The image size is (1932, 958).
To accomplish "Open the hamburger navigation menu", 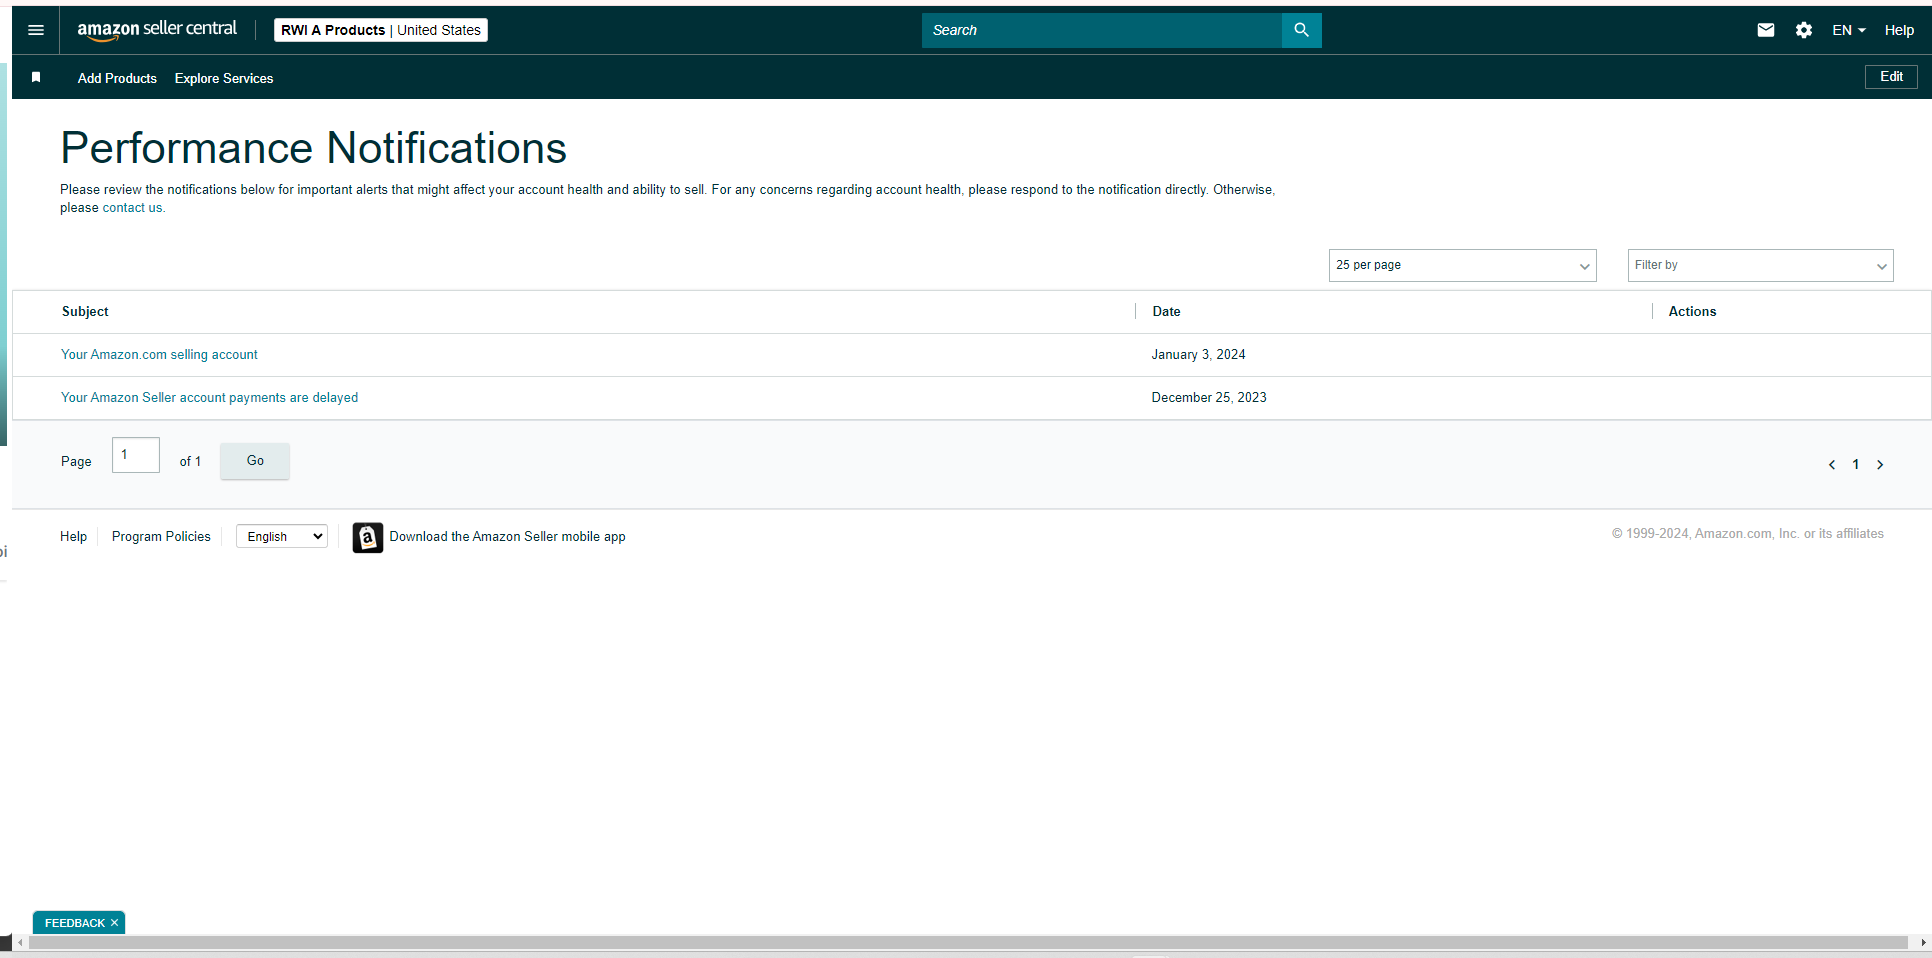I will pos(36,30).
